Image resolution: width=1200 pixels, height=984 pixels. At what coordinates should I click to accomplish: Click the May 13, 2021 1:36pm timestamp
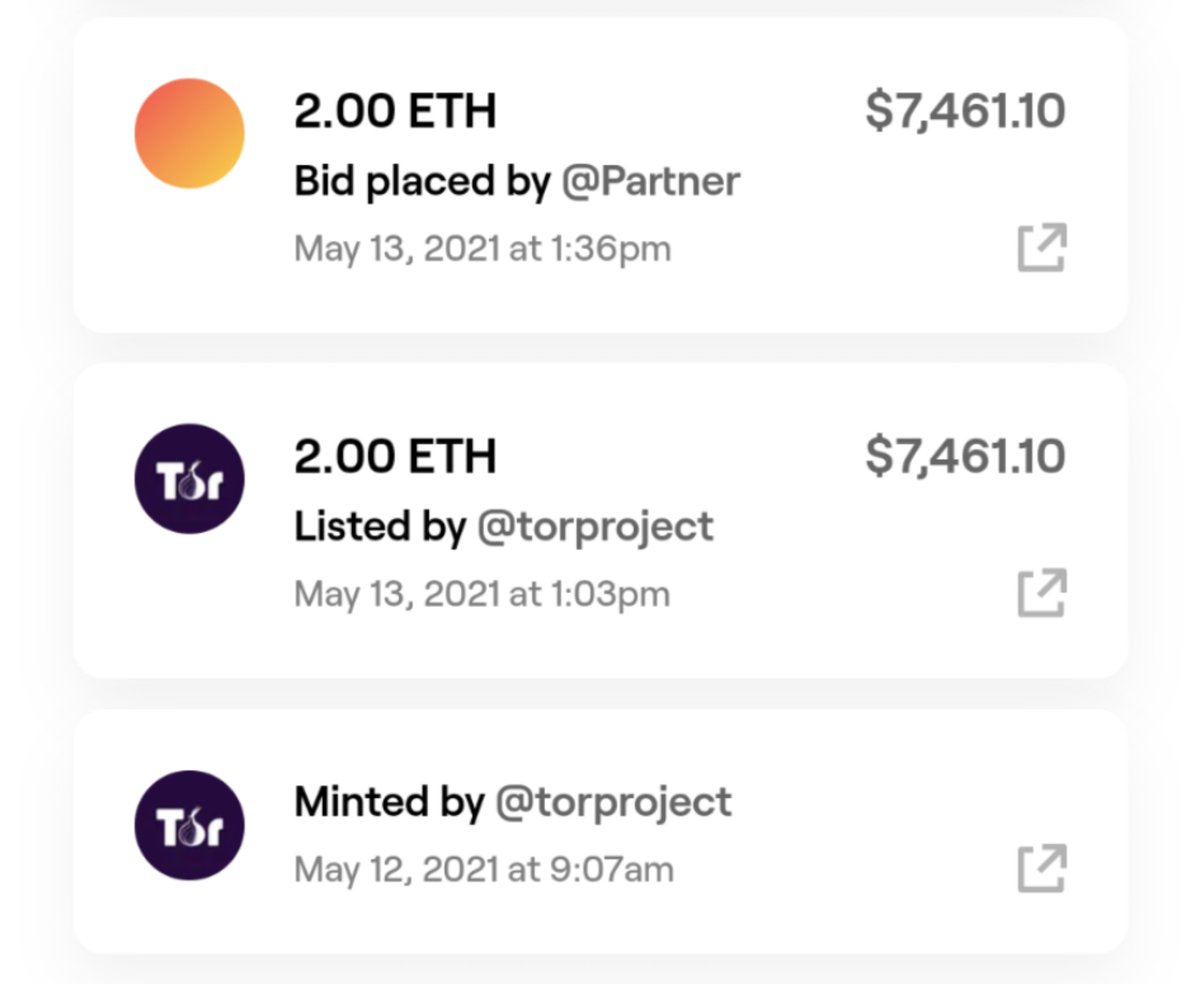click(x=482, y=249)
